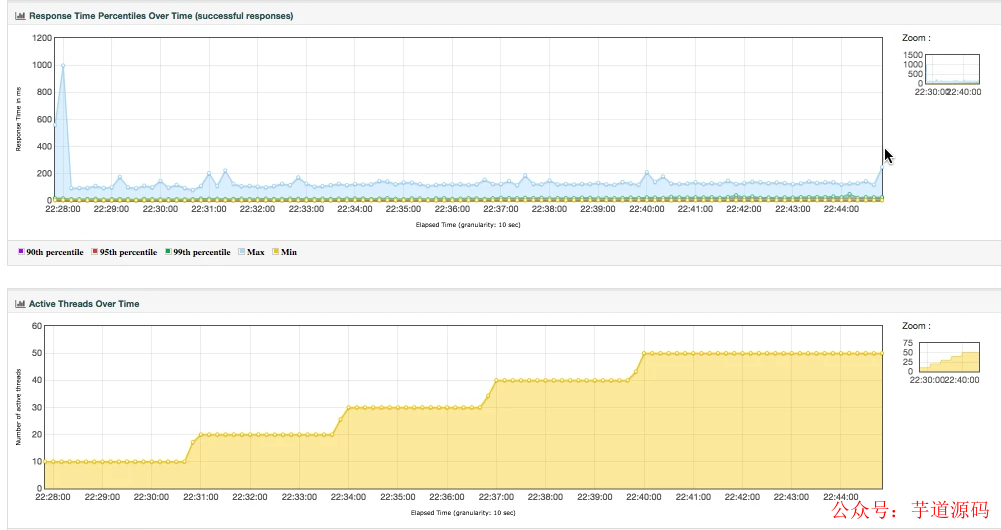The height and width of the screenshot is (530, 1001).
Task: Click 'Zoom :' label beside active threads chart
Action: [916, 326]
